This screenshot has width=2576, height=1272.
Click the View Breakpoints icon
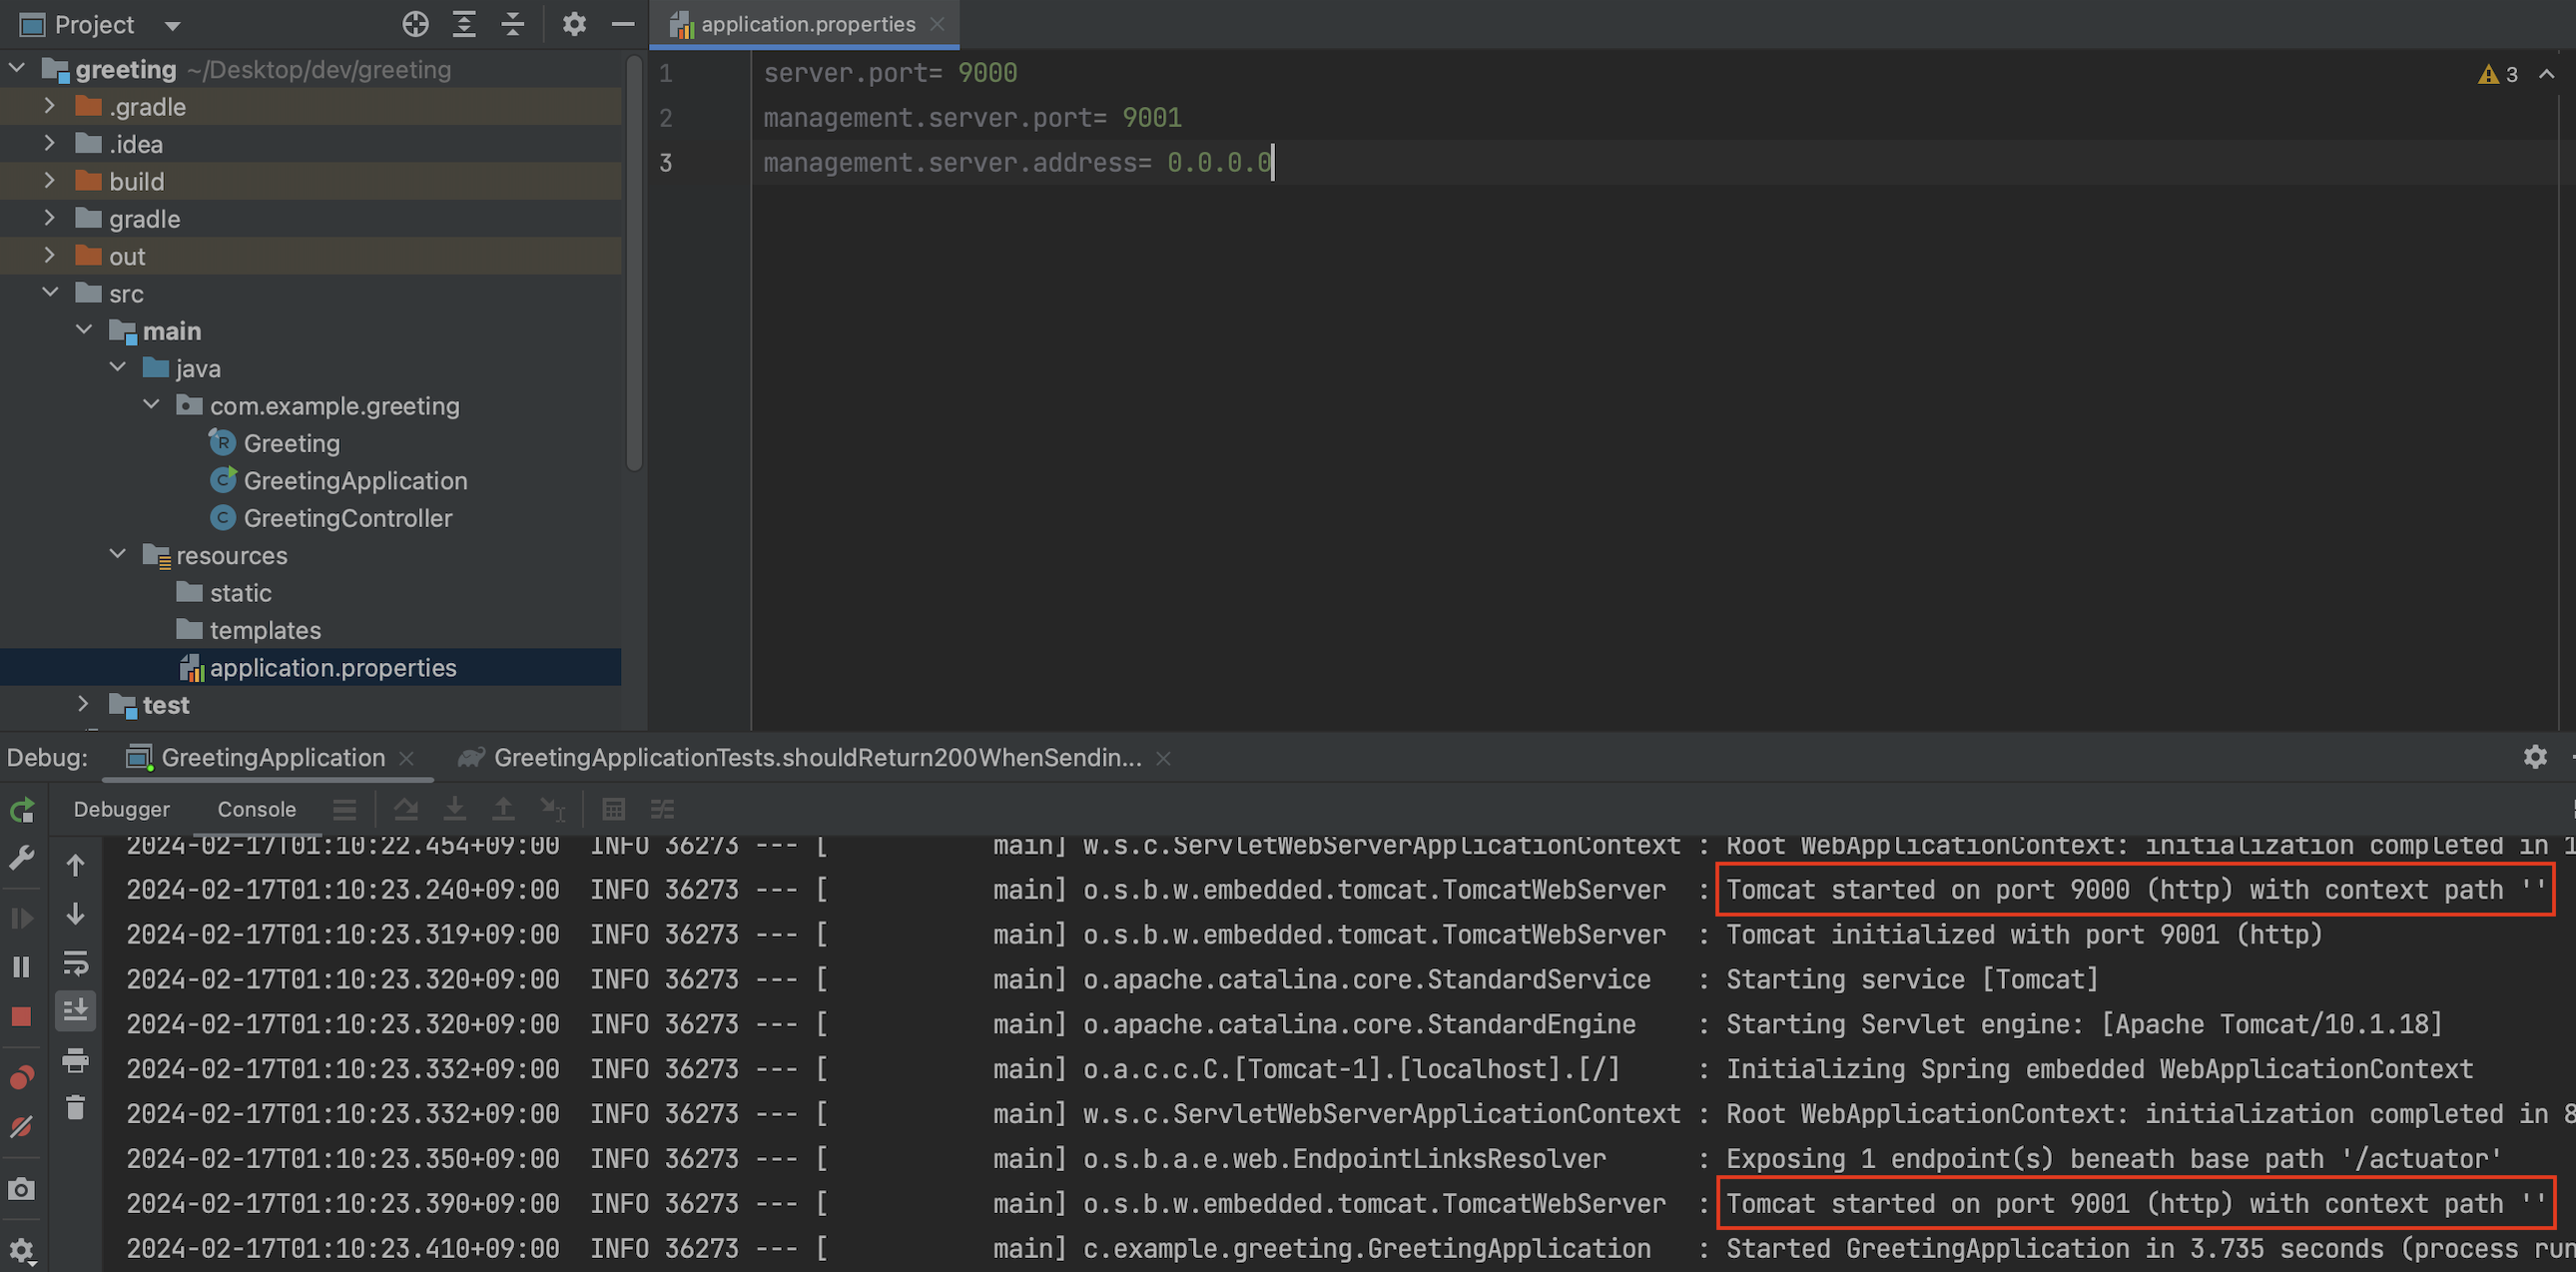coord(21,1077)
